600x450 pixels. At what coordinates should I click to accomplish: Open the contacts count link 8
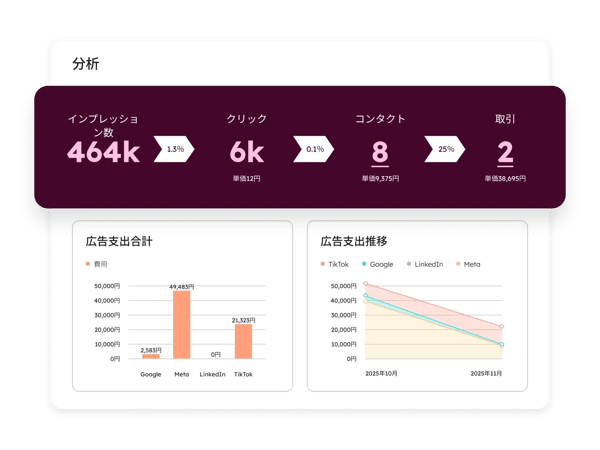pyautogui.click(x=380, y=153)
